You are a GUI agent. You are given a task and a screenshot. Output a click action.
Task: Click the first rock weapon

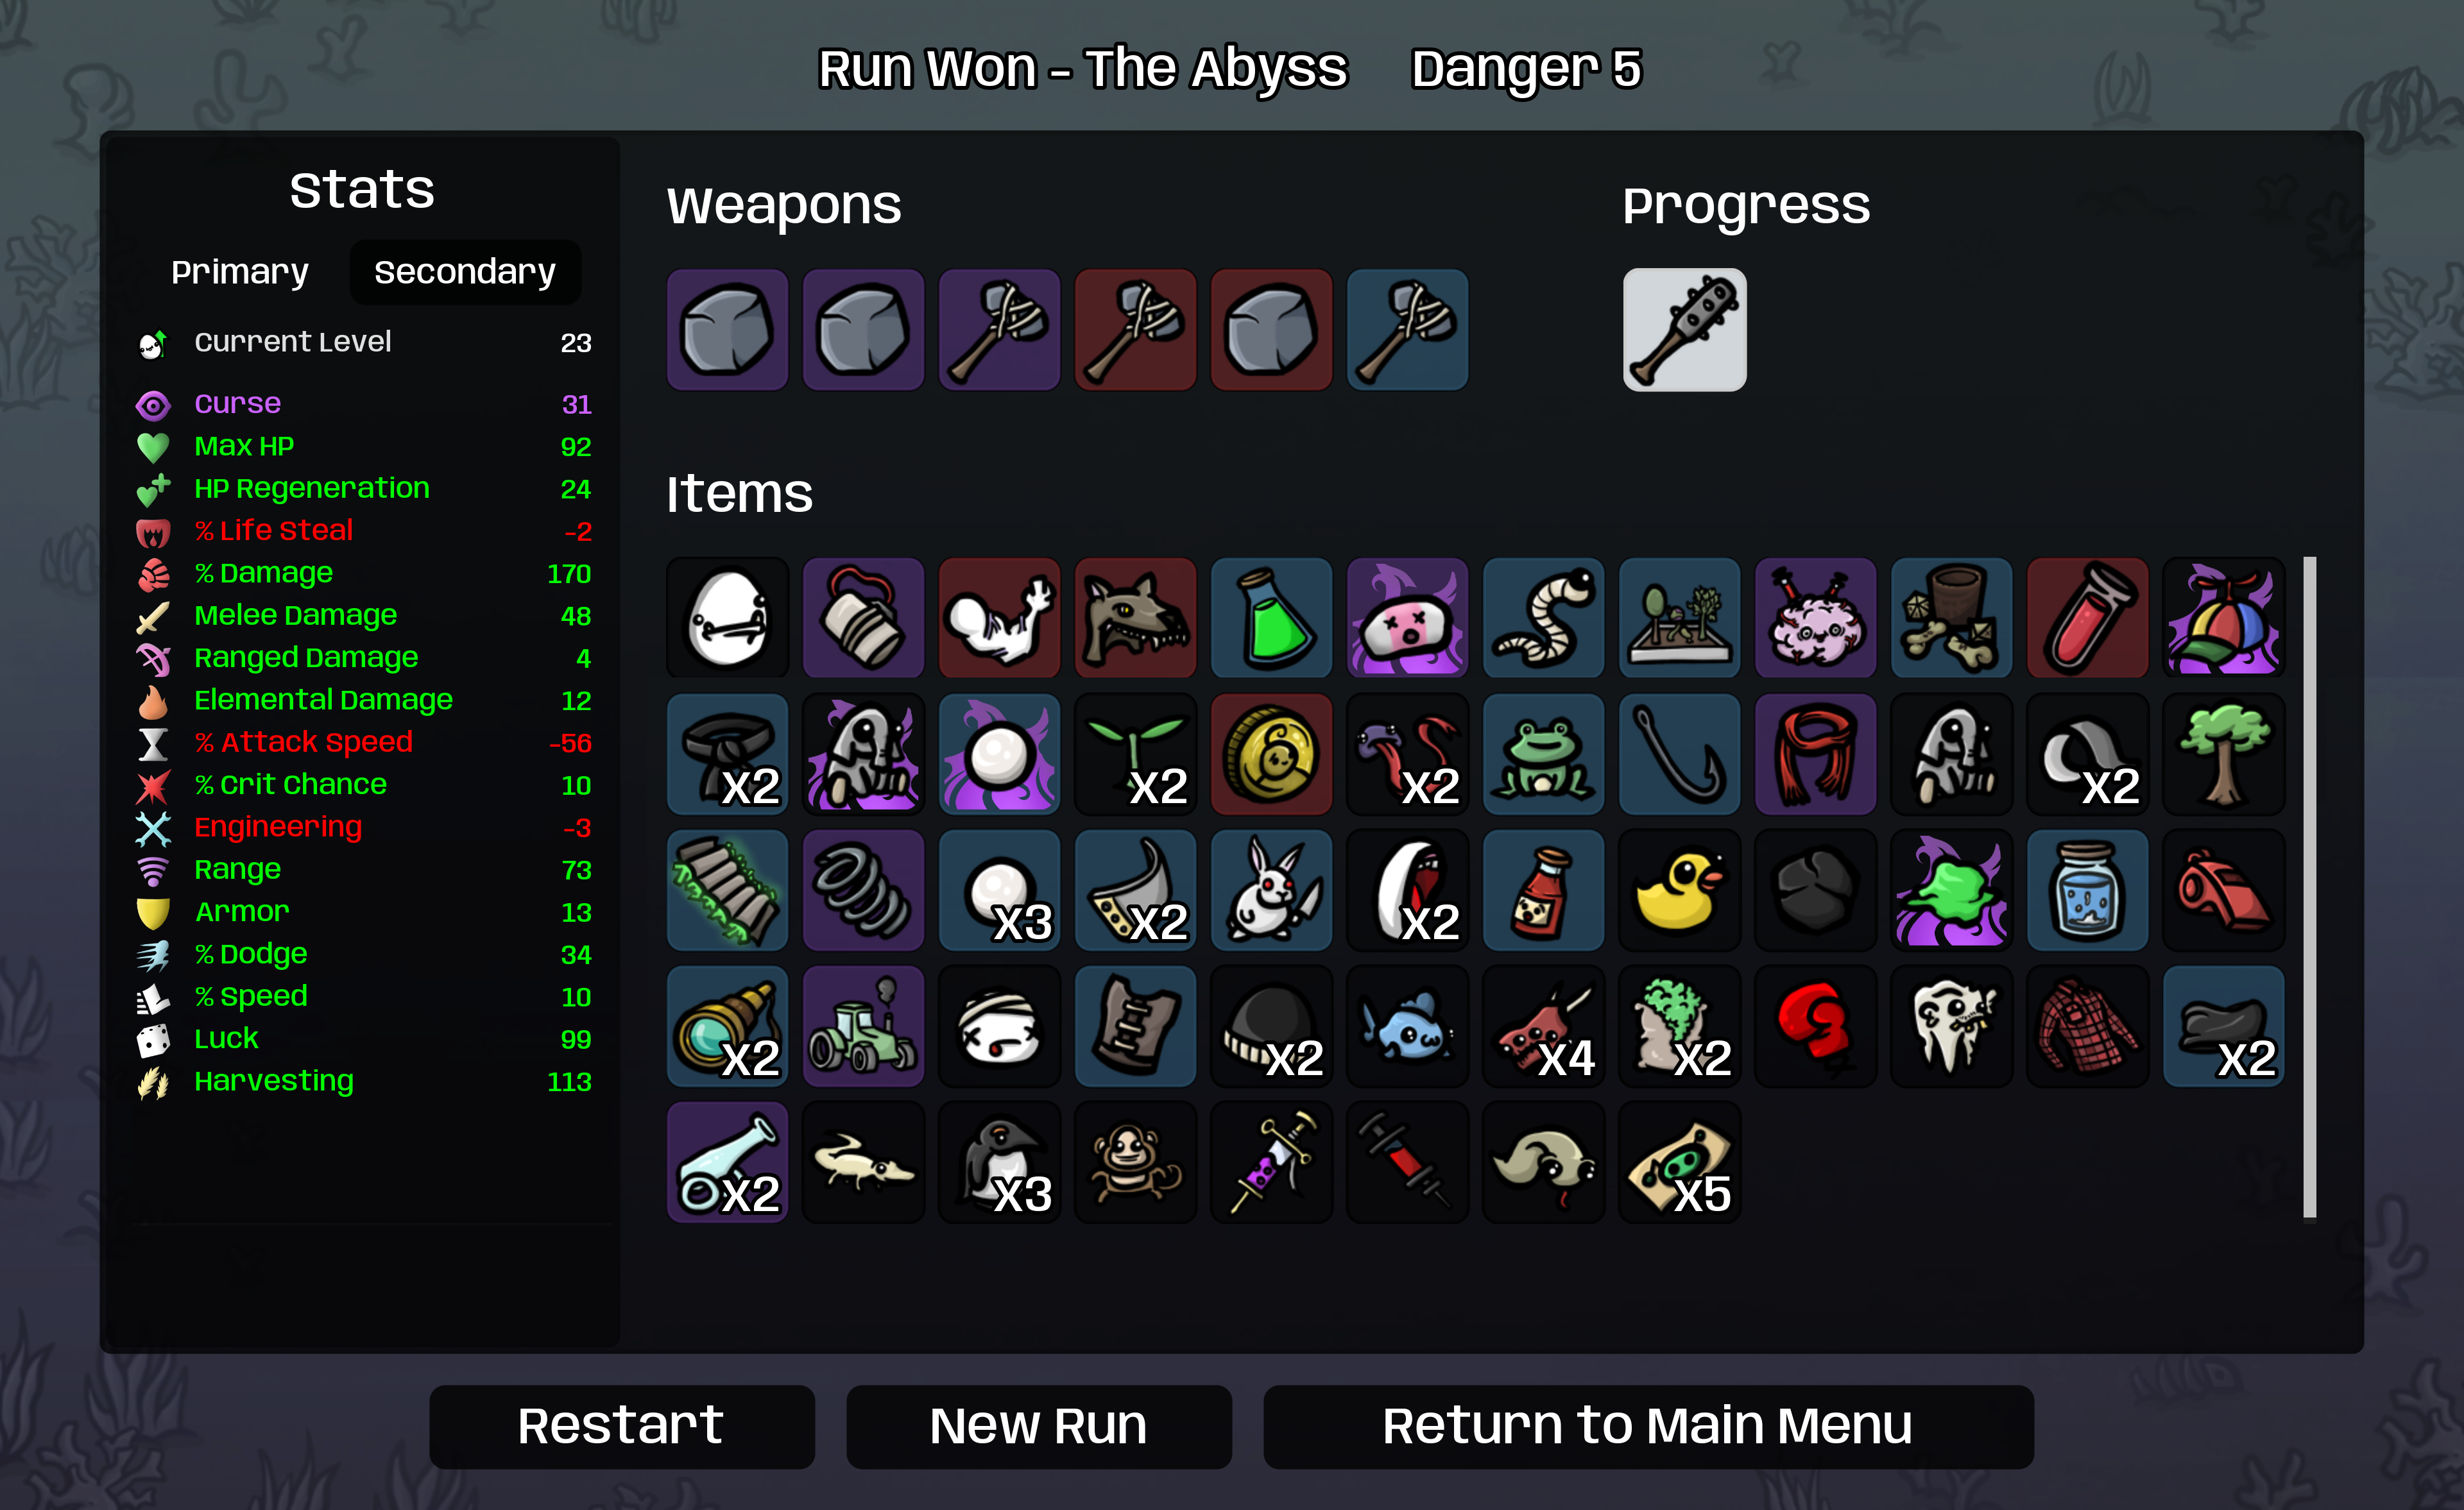point(727,329)
